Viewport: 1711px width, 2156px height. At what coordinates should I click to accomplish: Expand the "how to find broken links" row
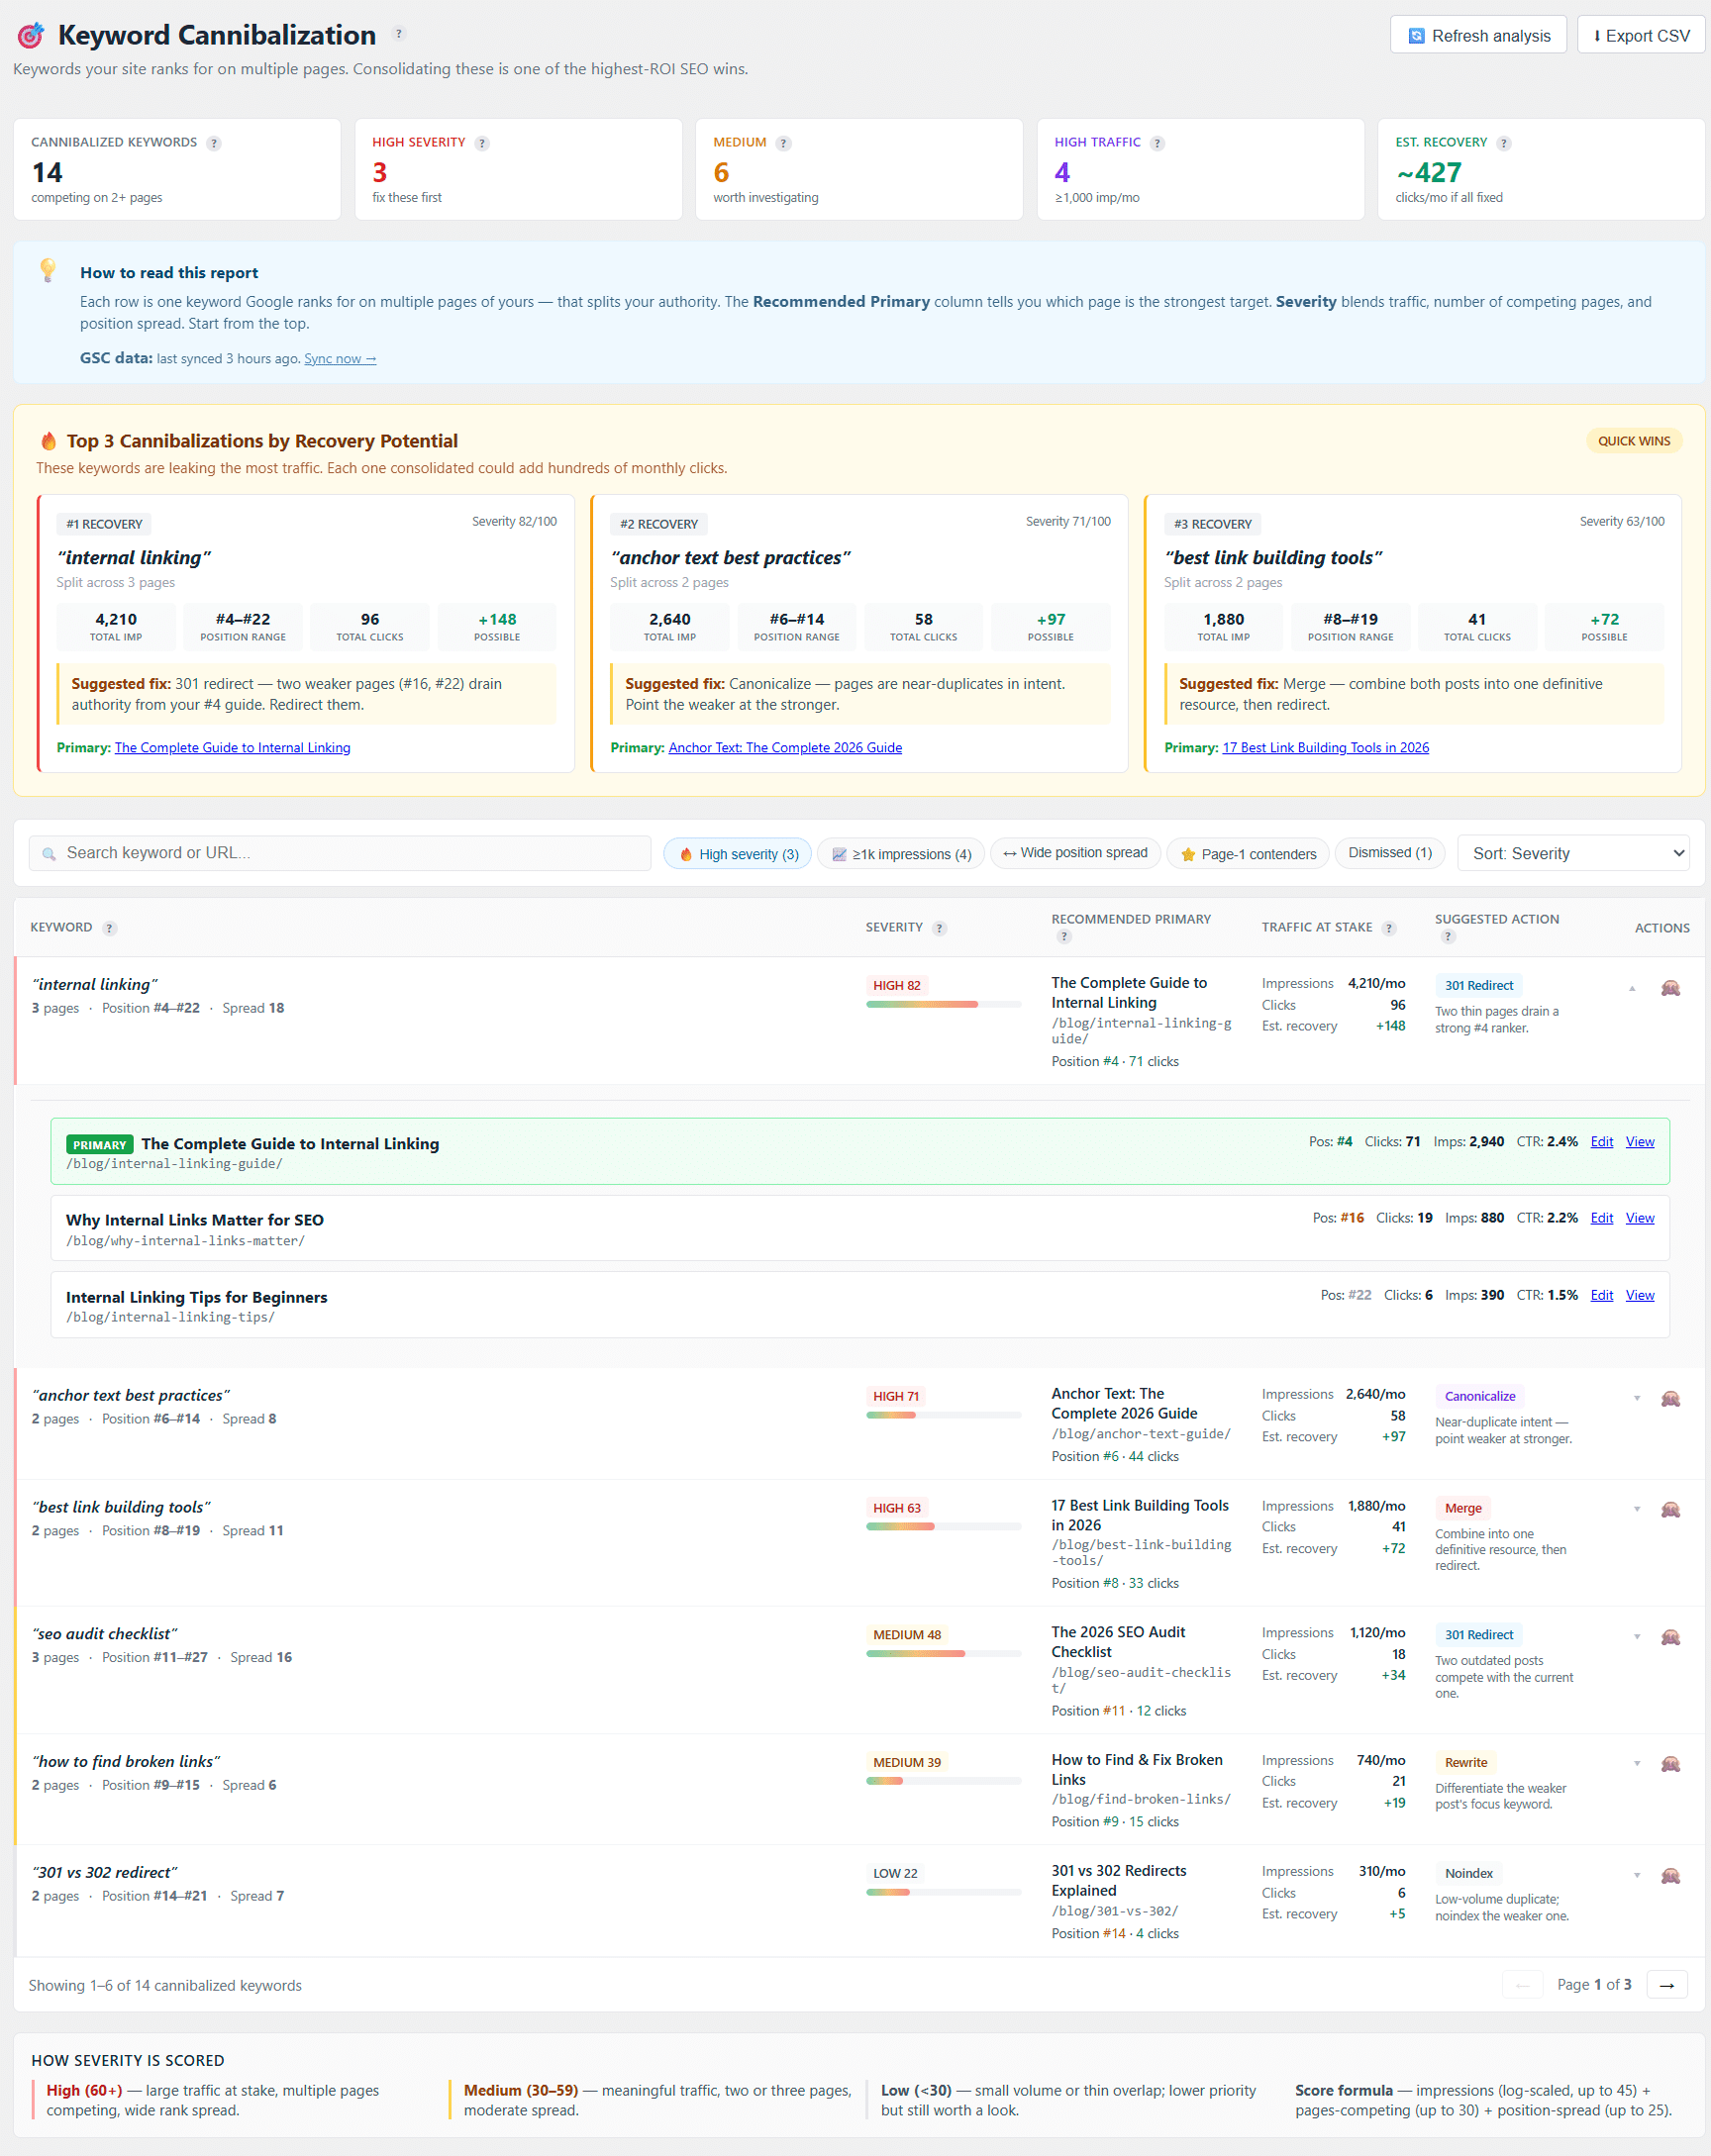click(x=1636, y=1764)
